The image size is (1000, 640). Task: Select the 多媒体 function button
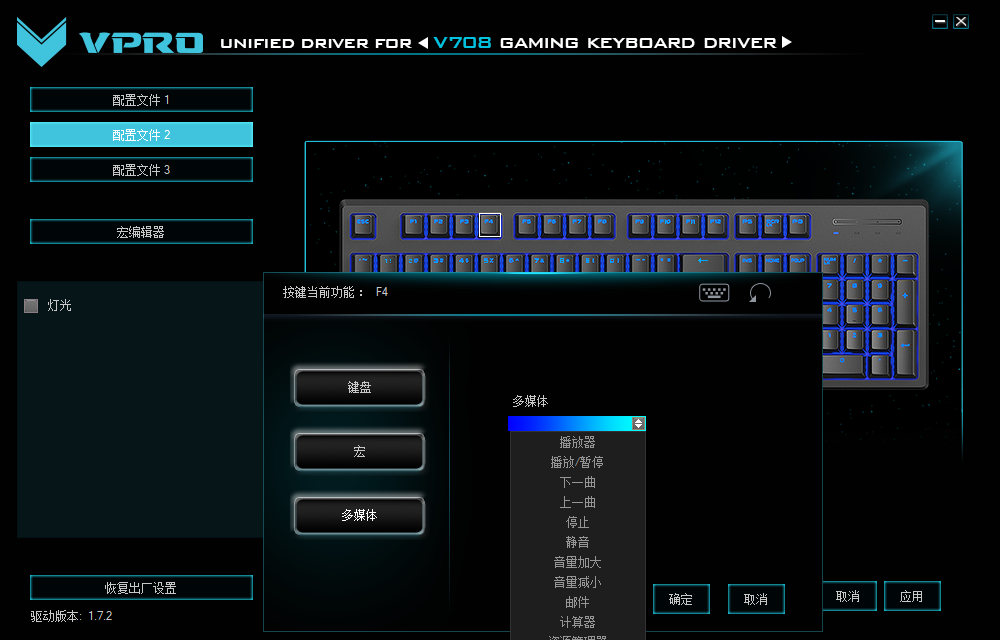click(359, 515)
